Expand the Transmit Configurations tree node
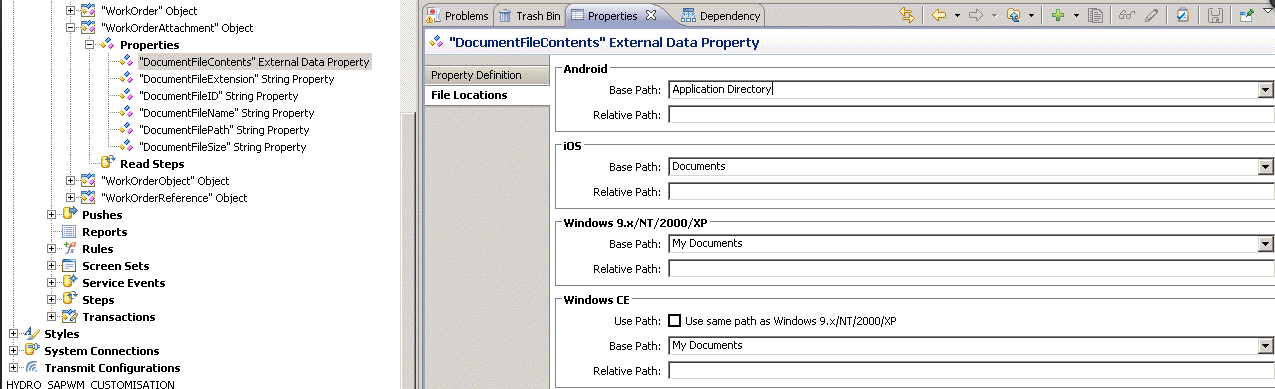The image size is (1275, 389). coord(14,368)
